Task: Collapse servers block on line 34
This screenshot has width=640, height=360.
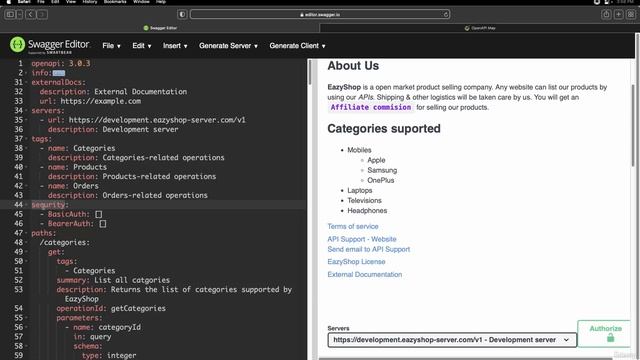Action: click(x=26, y=111)
